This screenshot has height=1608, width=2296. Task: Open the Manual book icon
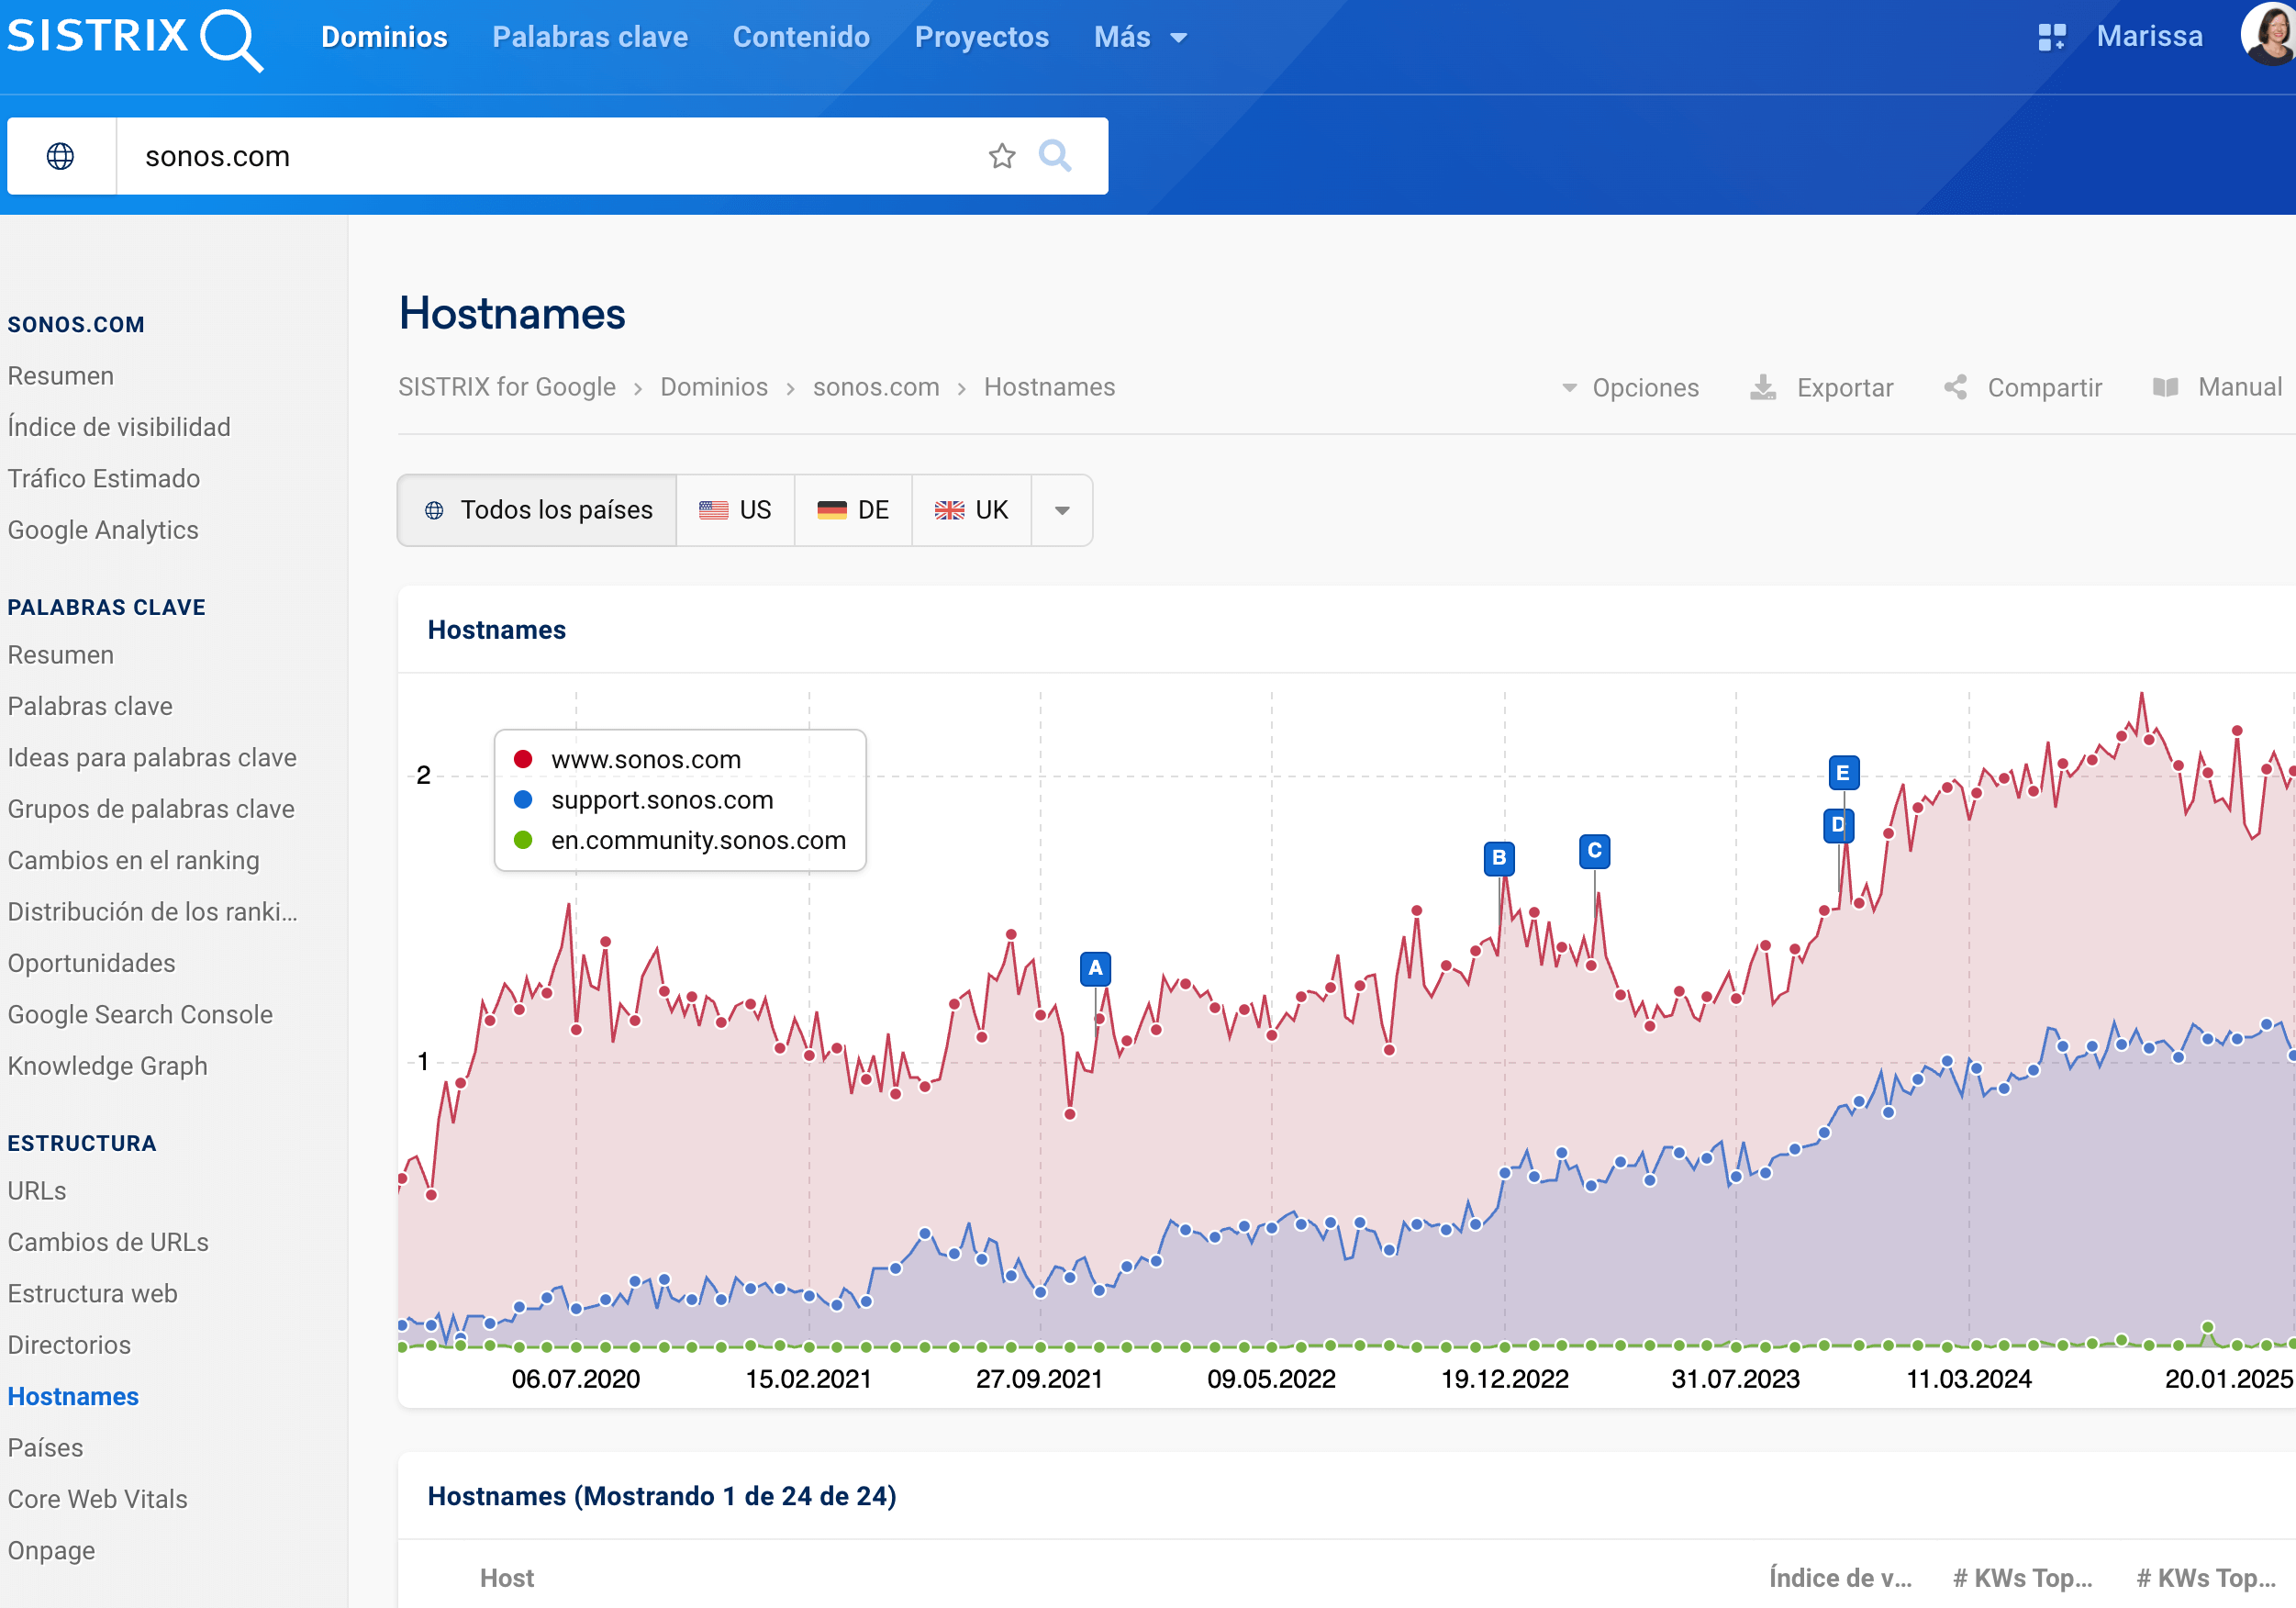point(2165,388)
